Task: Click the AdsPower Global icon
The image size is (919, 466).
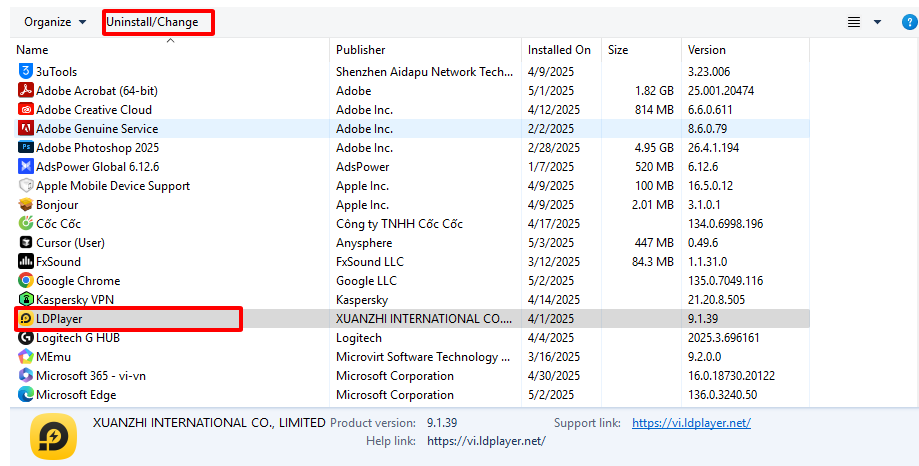Action: click(x=25, y=166)
